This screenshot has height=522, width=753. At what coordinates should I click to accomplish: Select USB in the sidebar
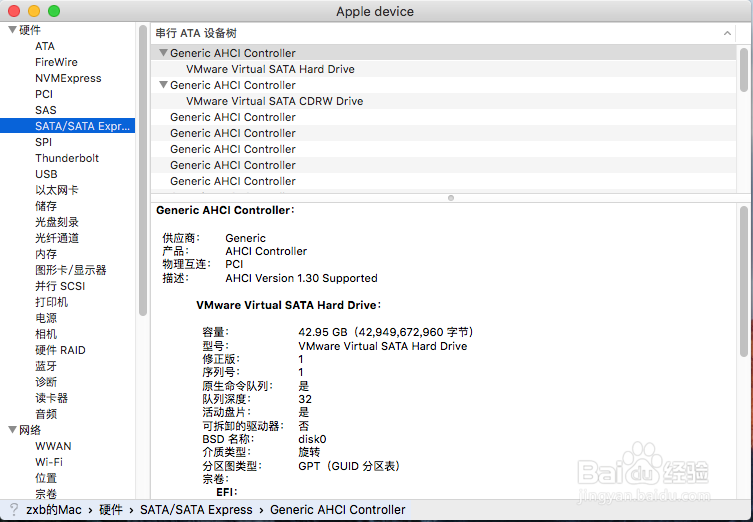tap(46, 174)
